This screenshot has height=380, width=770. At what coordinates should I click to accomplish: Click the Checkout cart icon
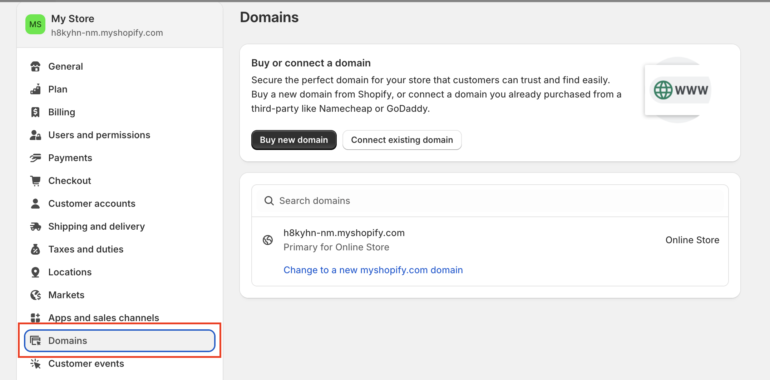point(35,181)
